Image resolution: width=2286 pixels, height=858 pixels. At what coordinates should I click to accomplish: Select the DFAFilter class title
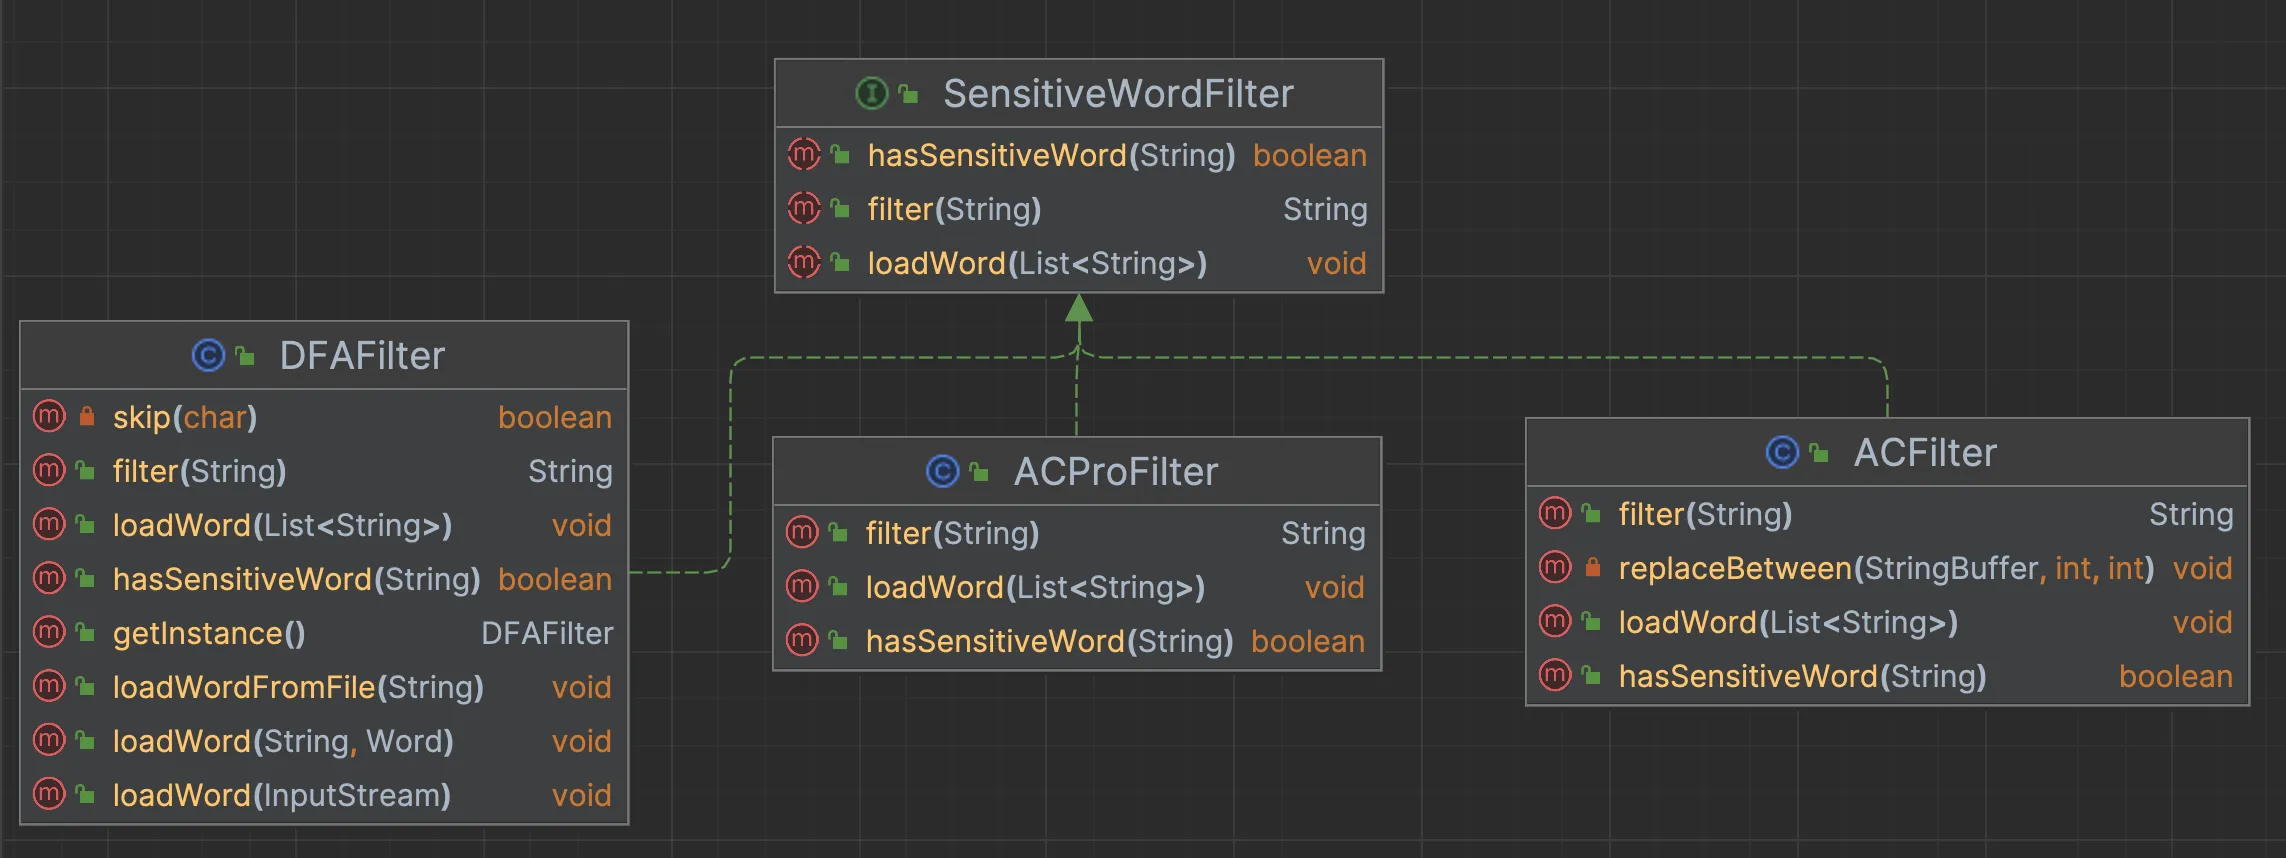[362, 355]
